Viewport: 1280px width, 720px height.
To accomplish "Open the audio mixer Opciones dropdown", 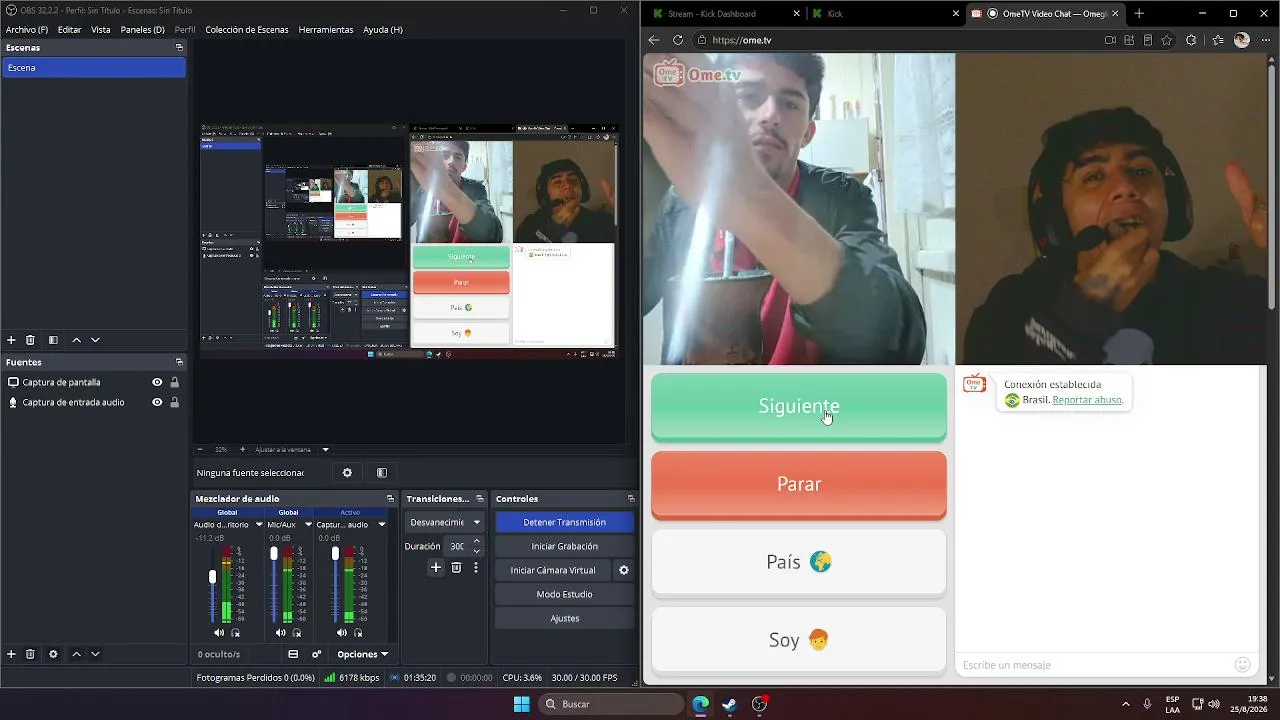I will (362, 654).
